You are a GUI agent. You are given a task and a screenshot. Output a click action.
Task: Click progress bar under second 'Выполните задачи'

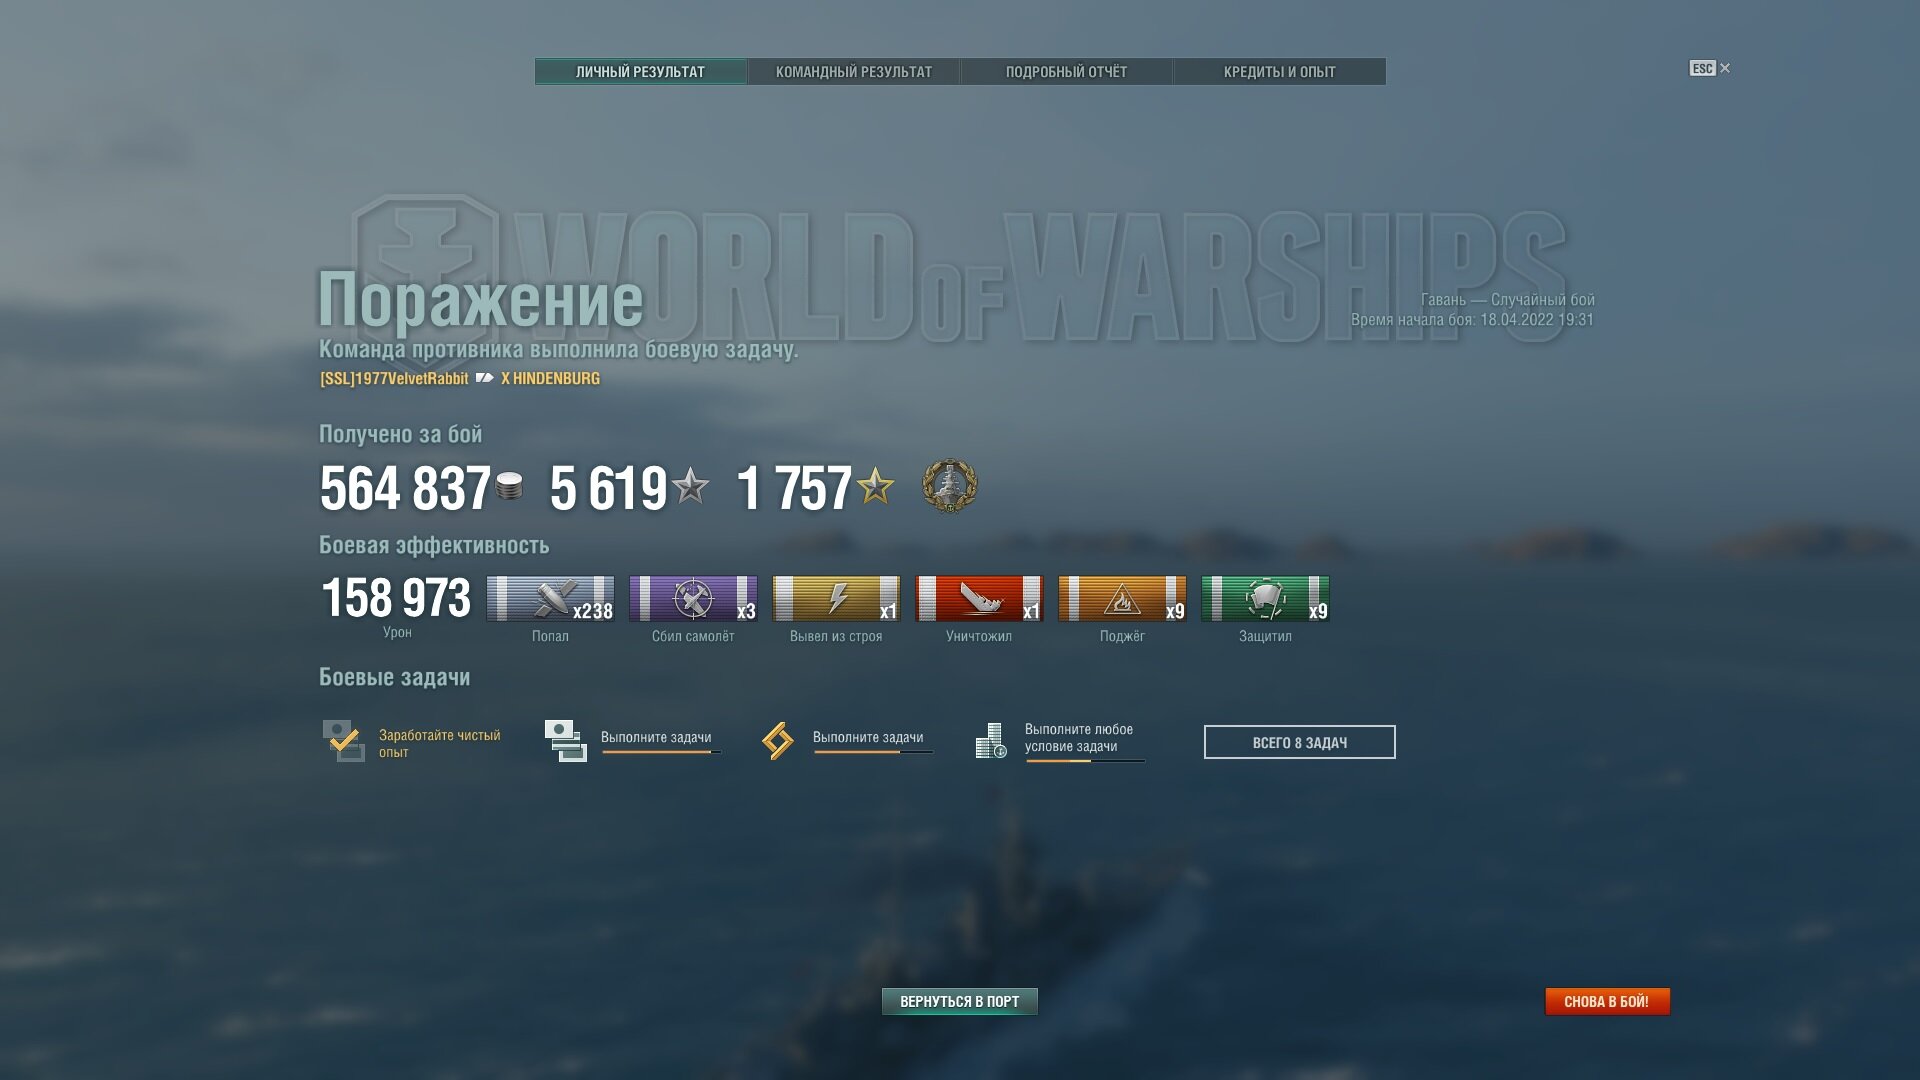(873, 752)
